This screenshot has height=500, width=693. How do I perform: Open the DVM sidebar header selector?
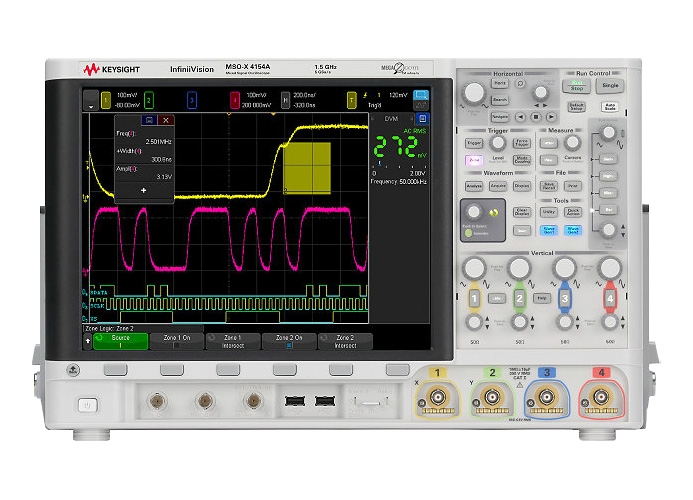tap(392, 118)
